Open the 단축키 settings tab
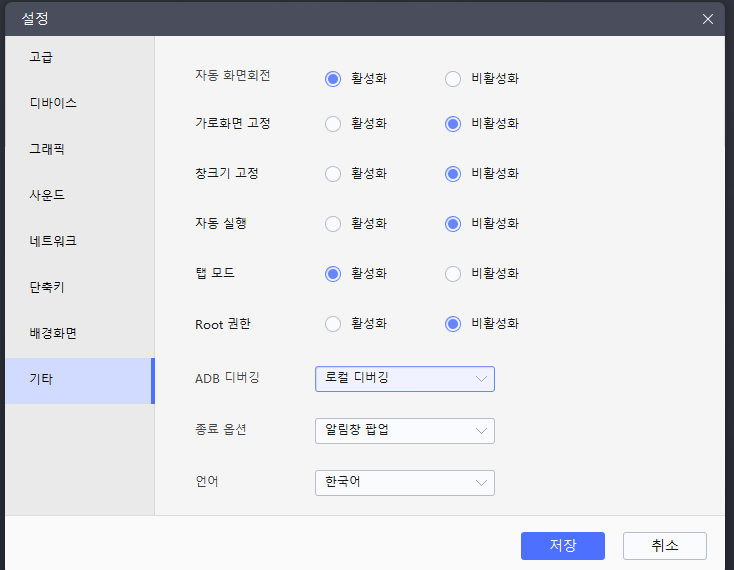 pyautogui.click(x=80, y=287)
